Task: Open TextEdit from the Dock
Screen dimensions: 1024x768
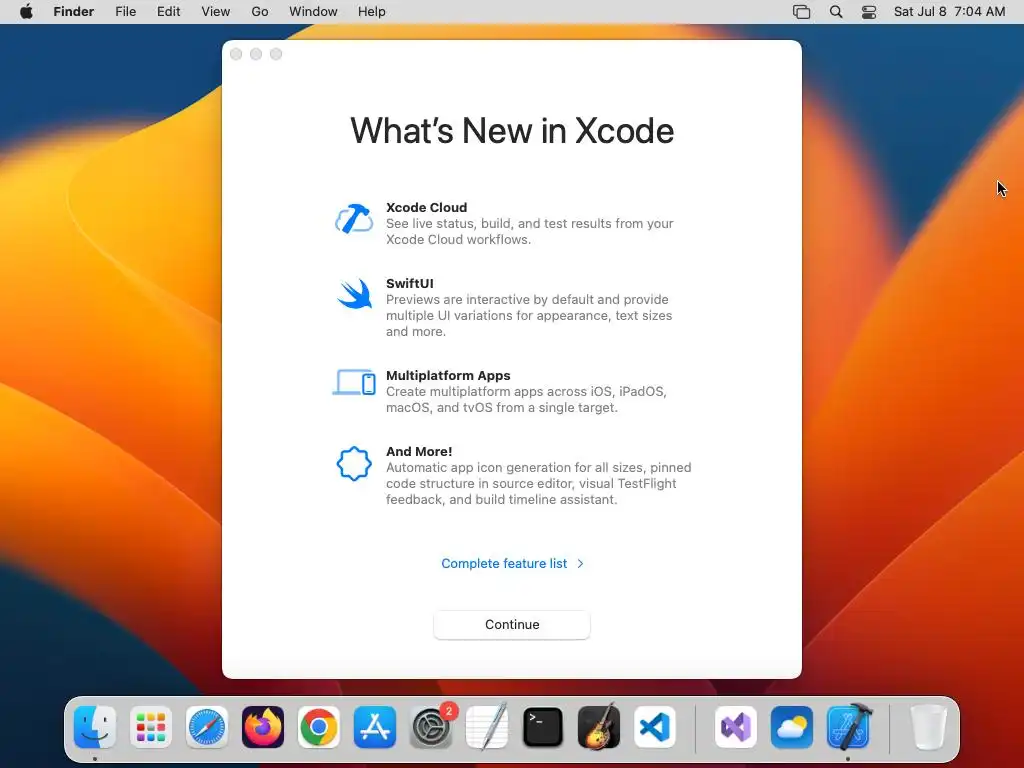Action: click(x=487, y=727)
